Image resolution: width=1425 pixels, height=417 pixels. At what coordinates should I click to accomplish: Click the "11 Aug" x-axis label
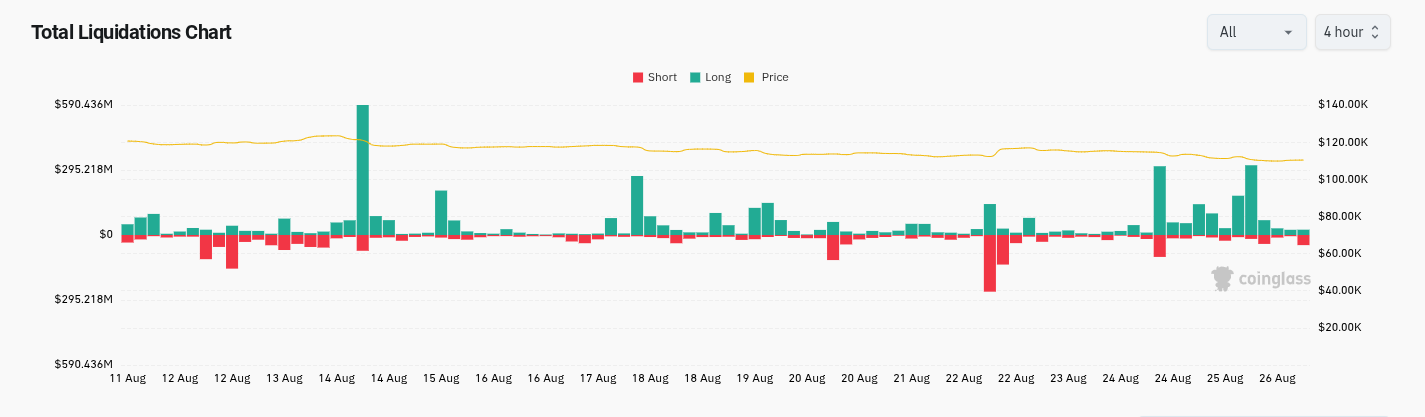pos(127,379)
